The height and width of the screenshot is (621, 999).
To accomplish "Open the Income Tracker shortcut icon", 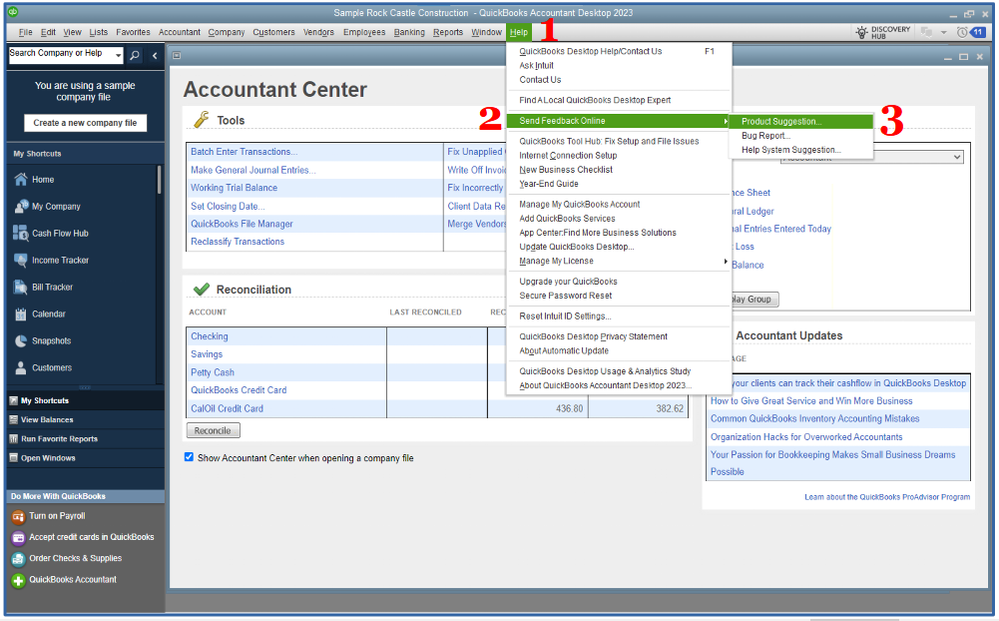I will [20, 260].
